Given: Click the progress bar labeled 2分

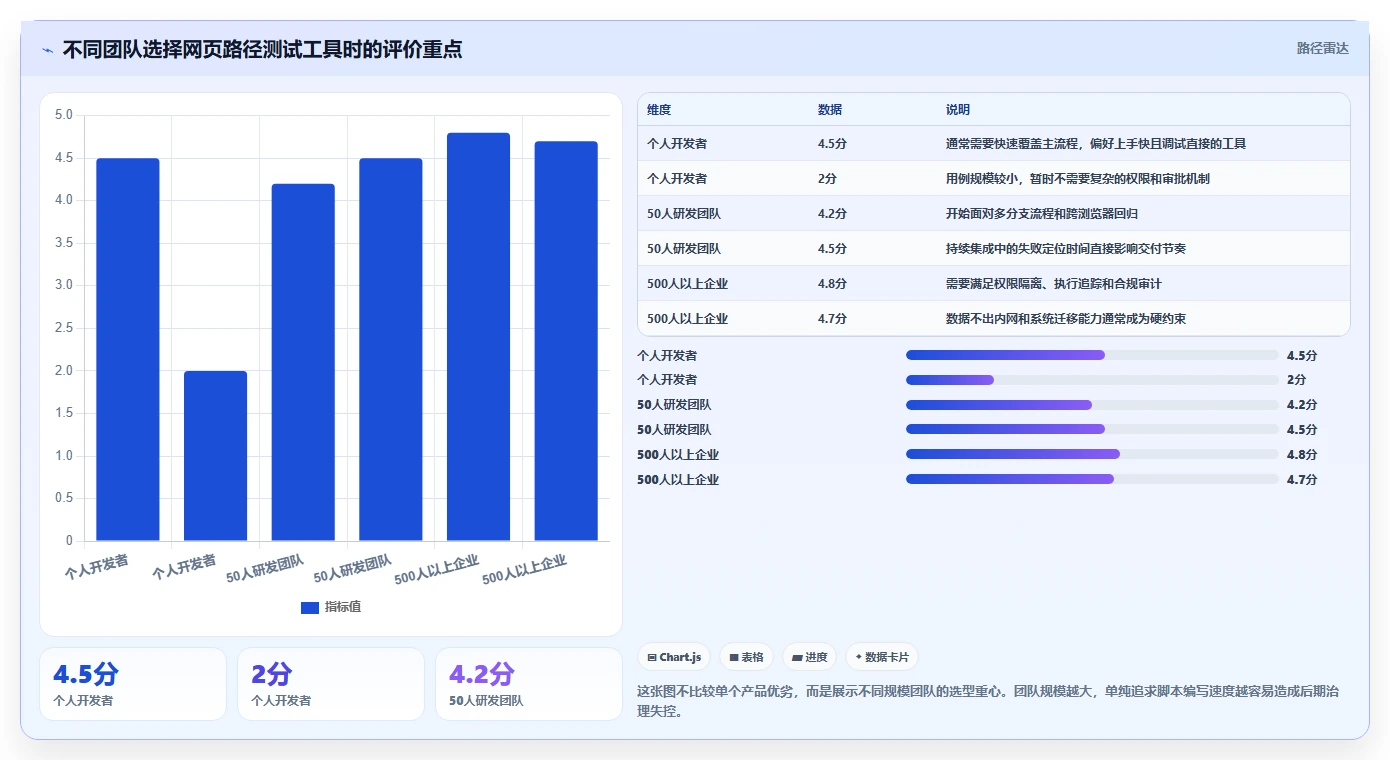Looking at the screenshot, I should click(x=1092, y=380).
